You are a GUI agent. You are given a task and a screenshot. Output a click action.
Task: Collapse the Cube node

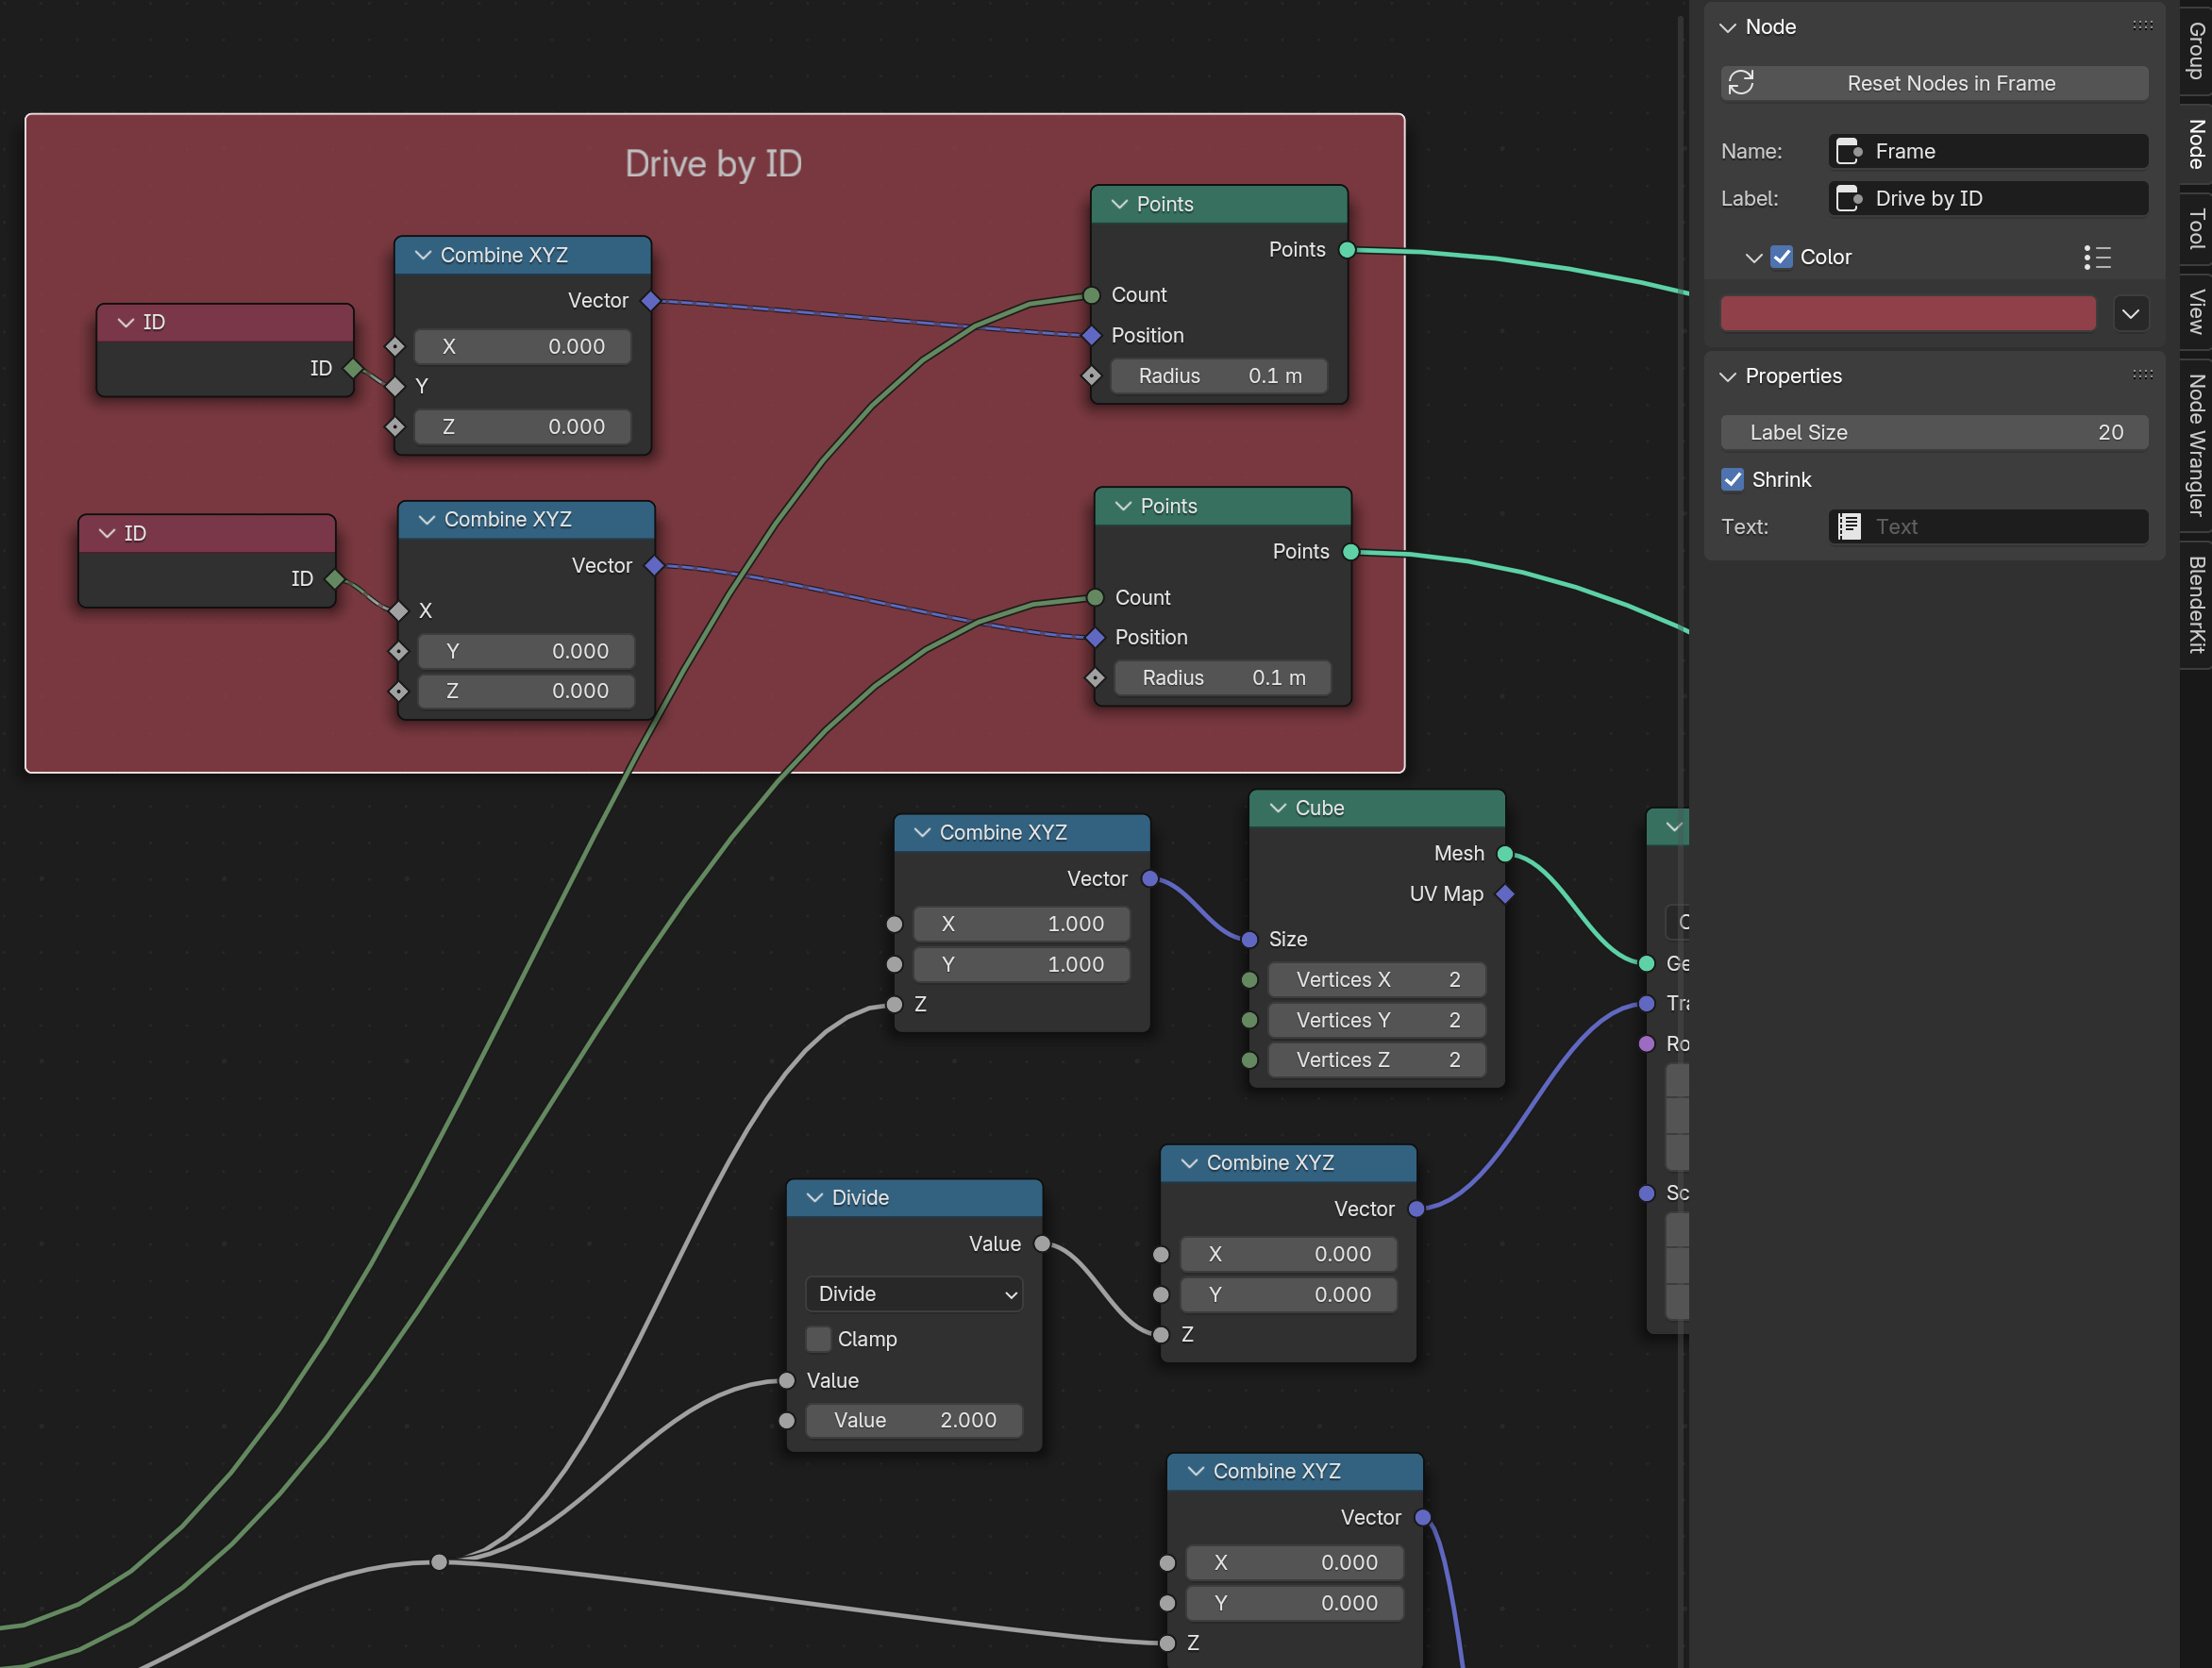[1278, 808]
